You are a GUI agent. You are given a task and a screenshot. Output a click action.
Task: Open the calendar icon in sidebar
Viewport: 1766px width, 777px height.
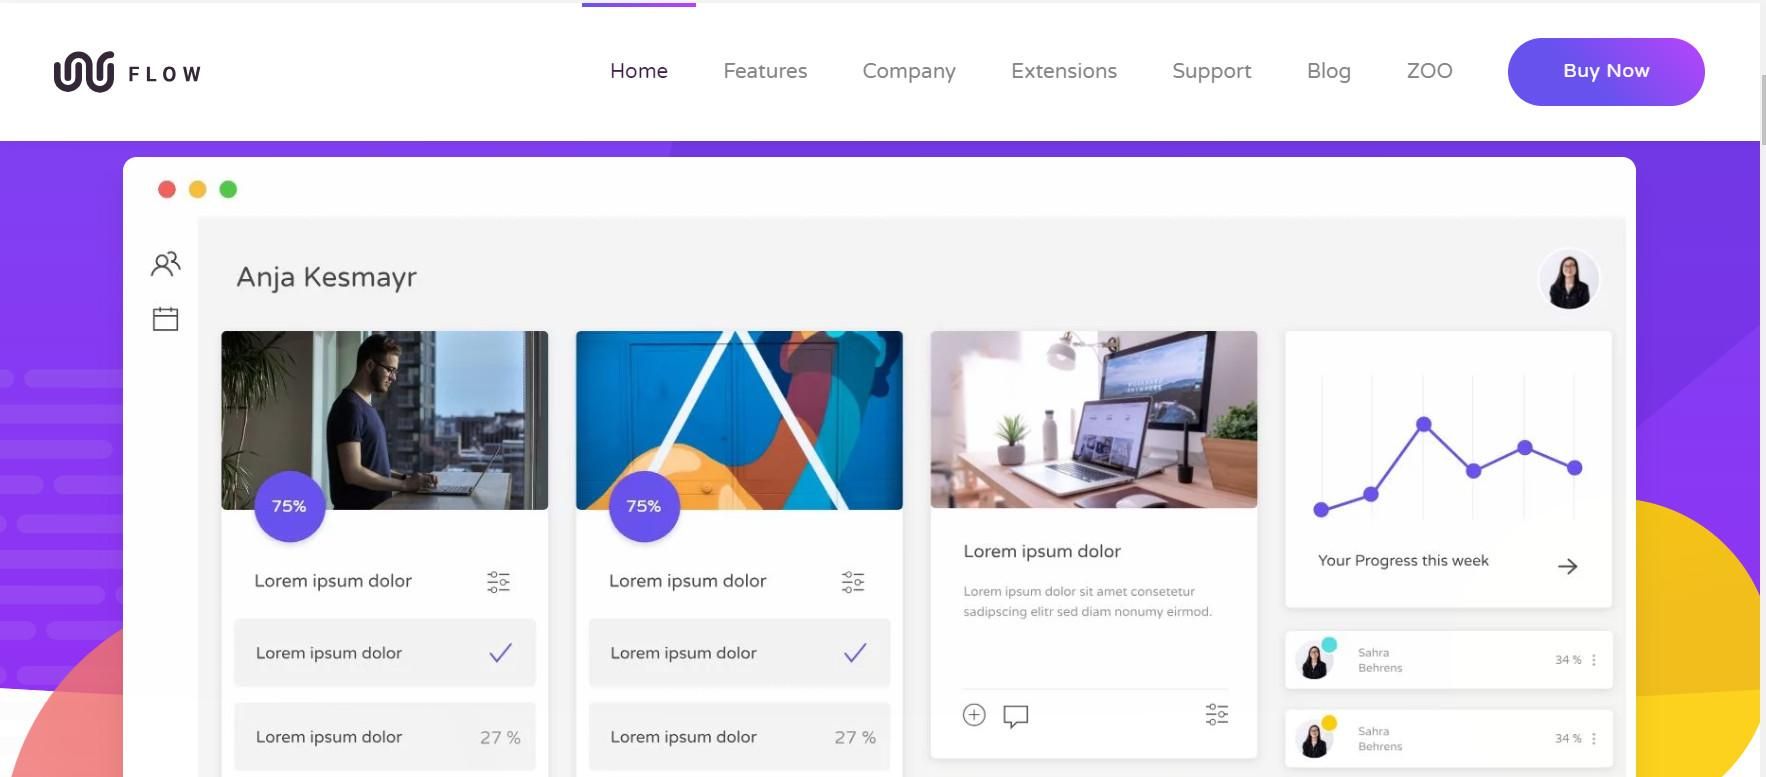point(165,319)
